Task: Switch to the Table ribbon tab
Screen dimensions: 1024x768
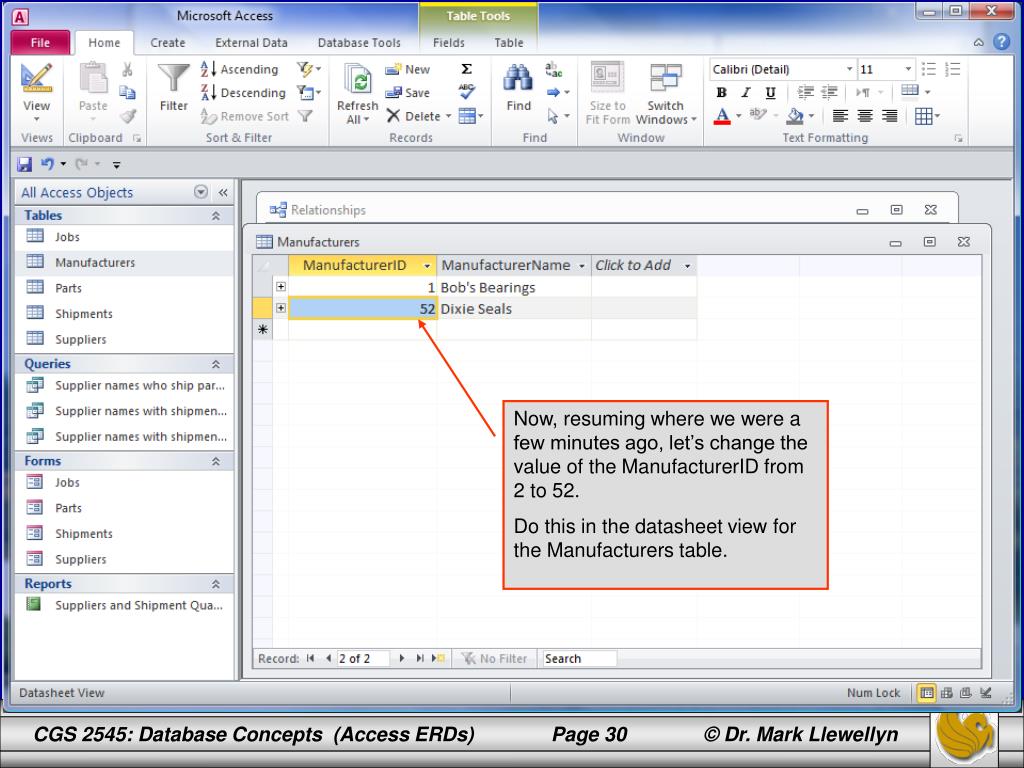Action: (509, 42)
